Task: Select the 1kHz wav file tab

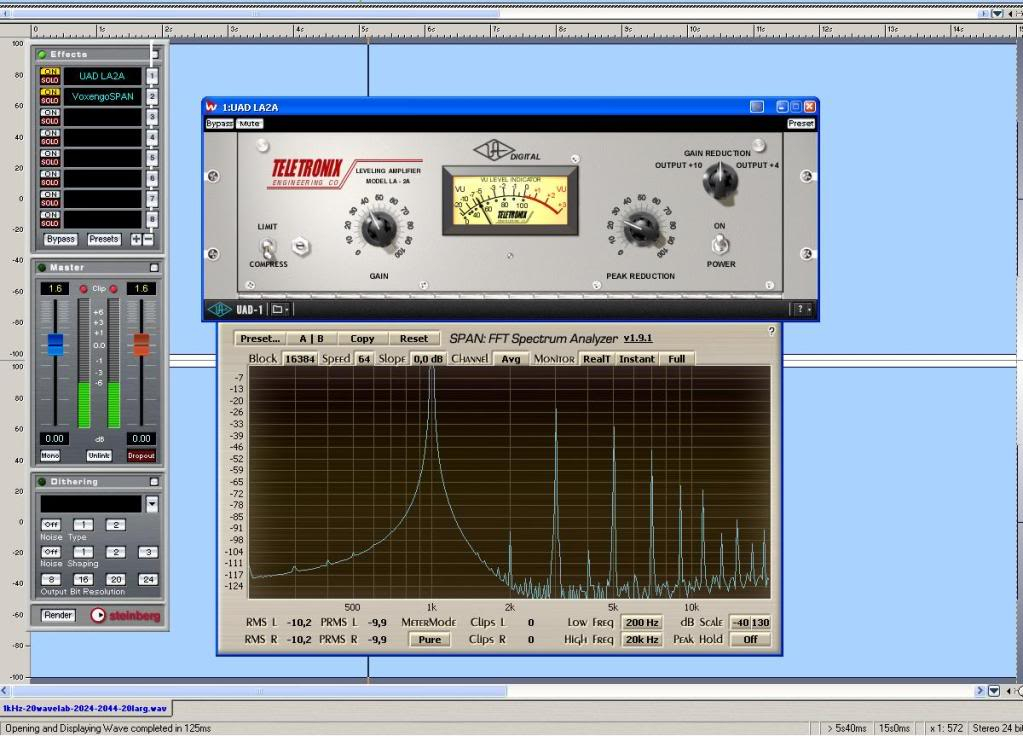Action: click(85, 708)
